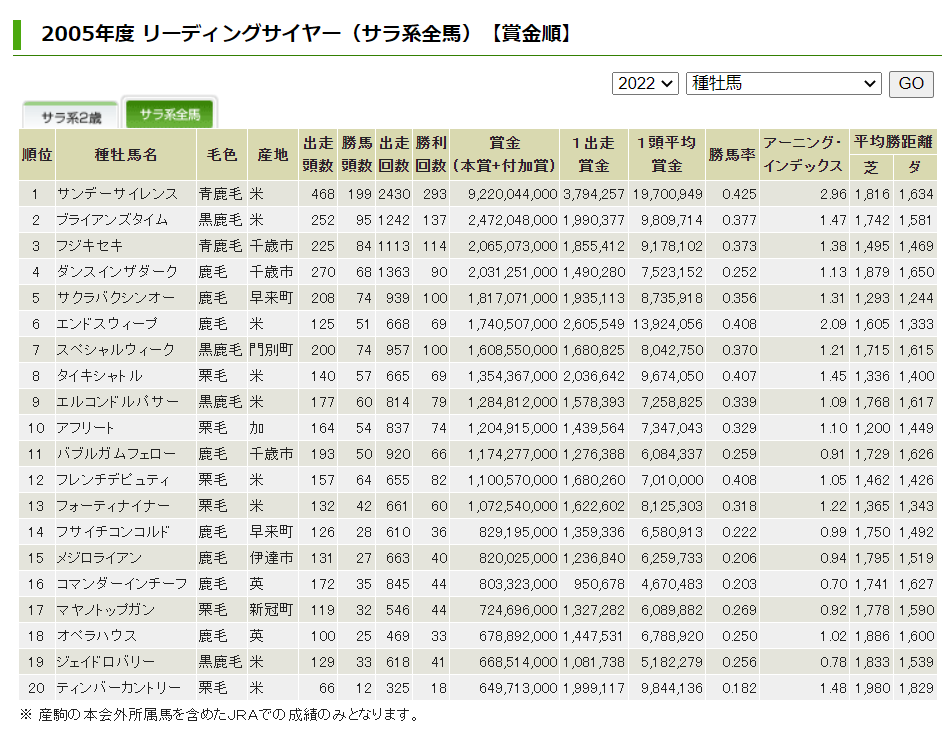Click origin cell 新冠町
Viewport: 950px width, 750px height.
pos(271,610)
